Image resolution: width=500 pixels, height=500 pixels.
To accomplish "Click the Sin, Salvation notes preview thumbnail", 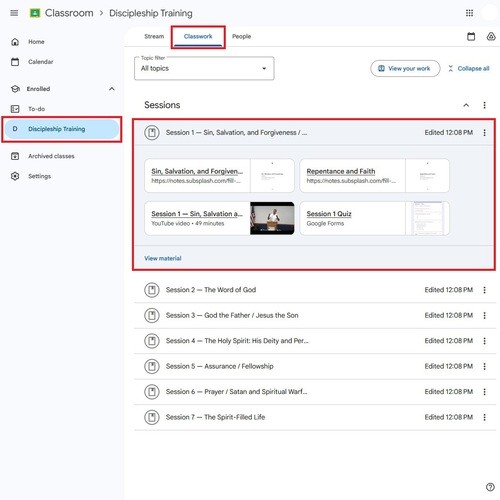I will (x=272, y=176).
